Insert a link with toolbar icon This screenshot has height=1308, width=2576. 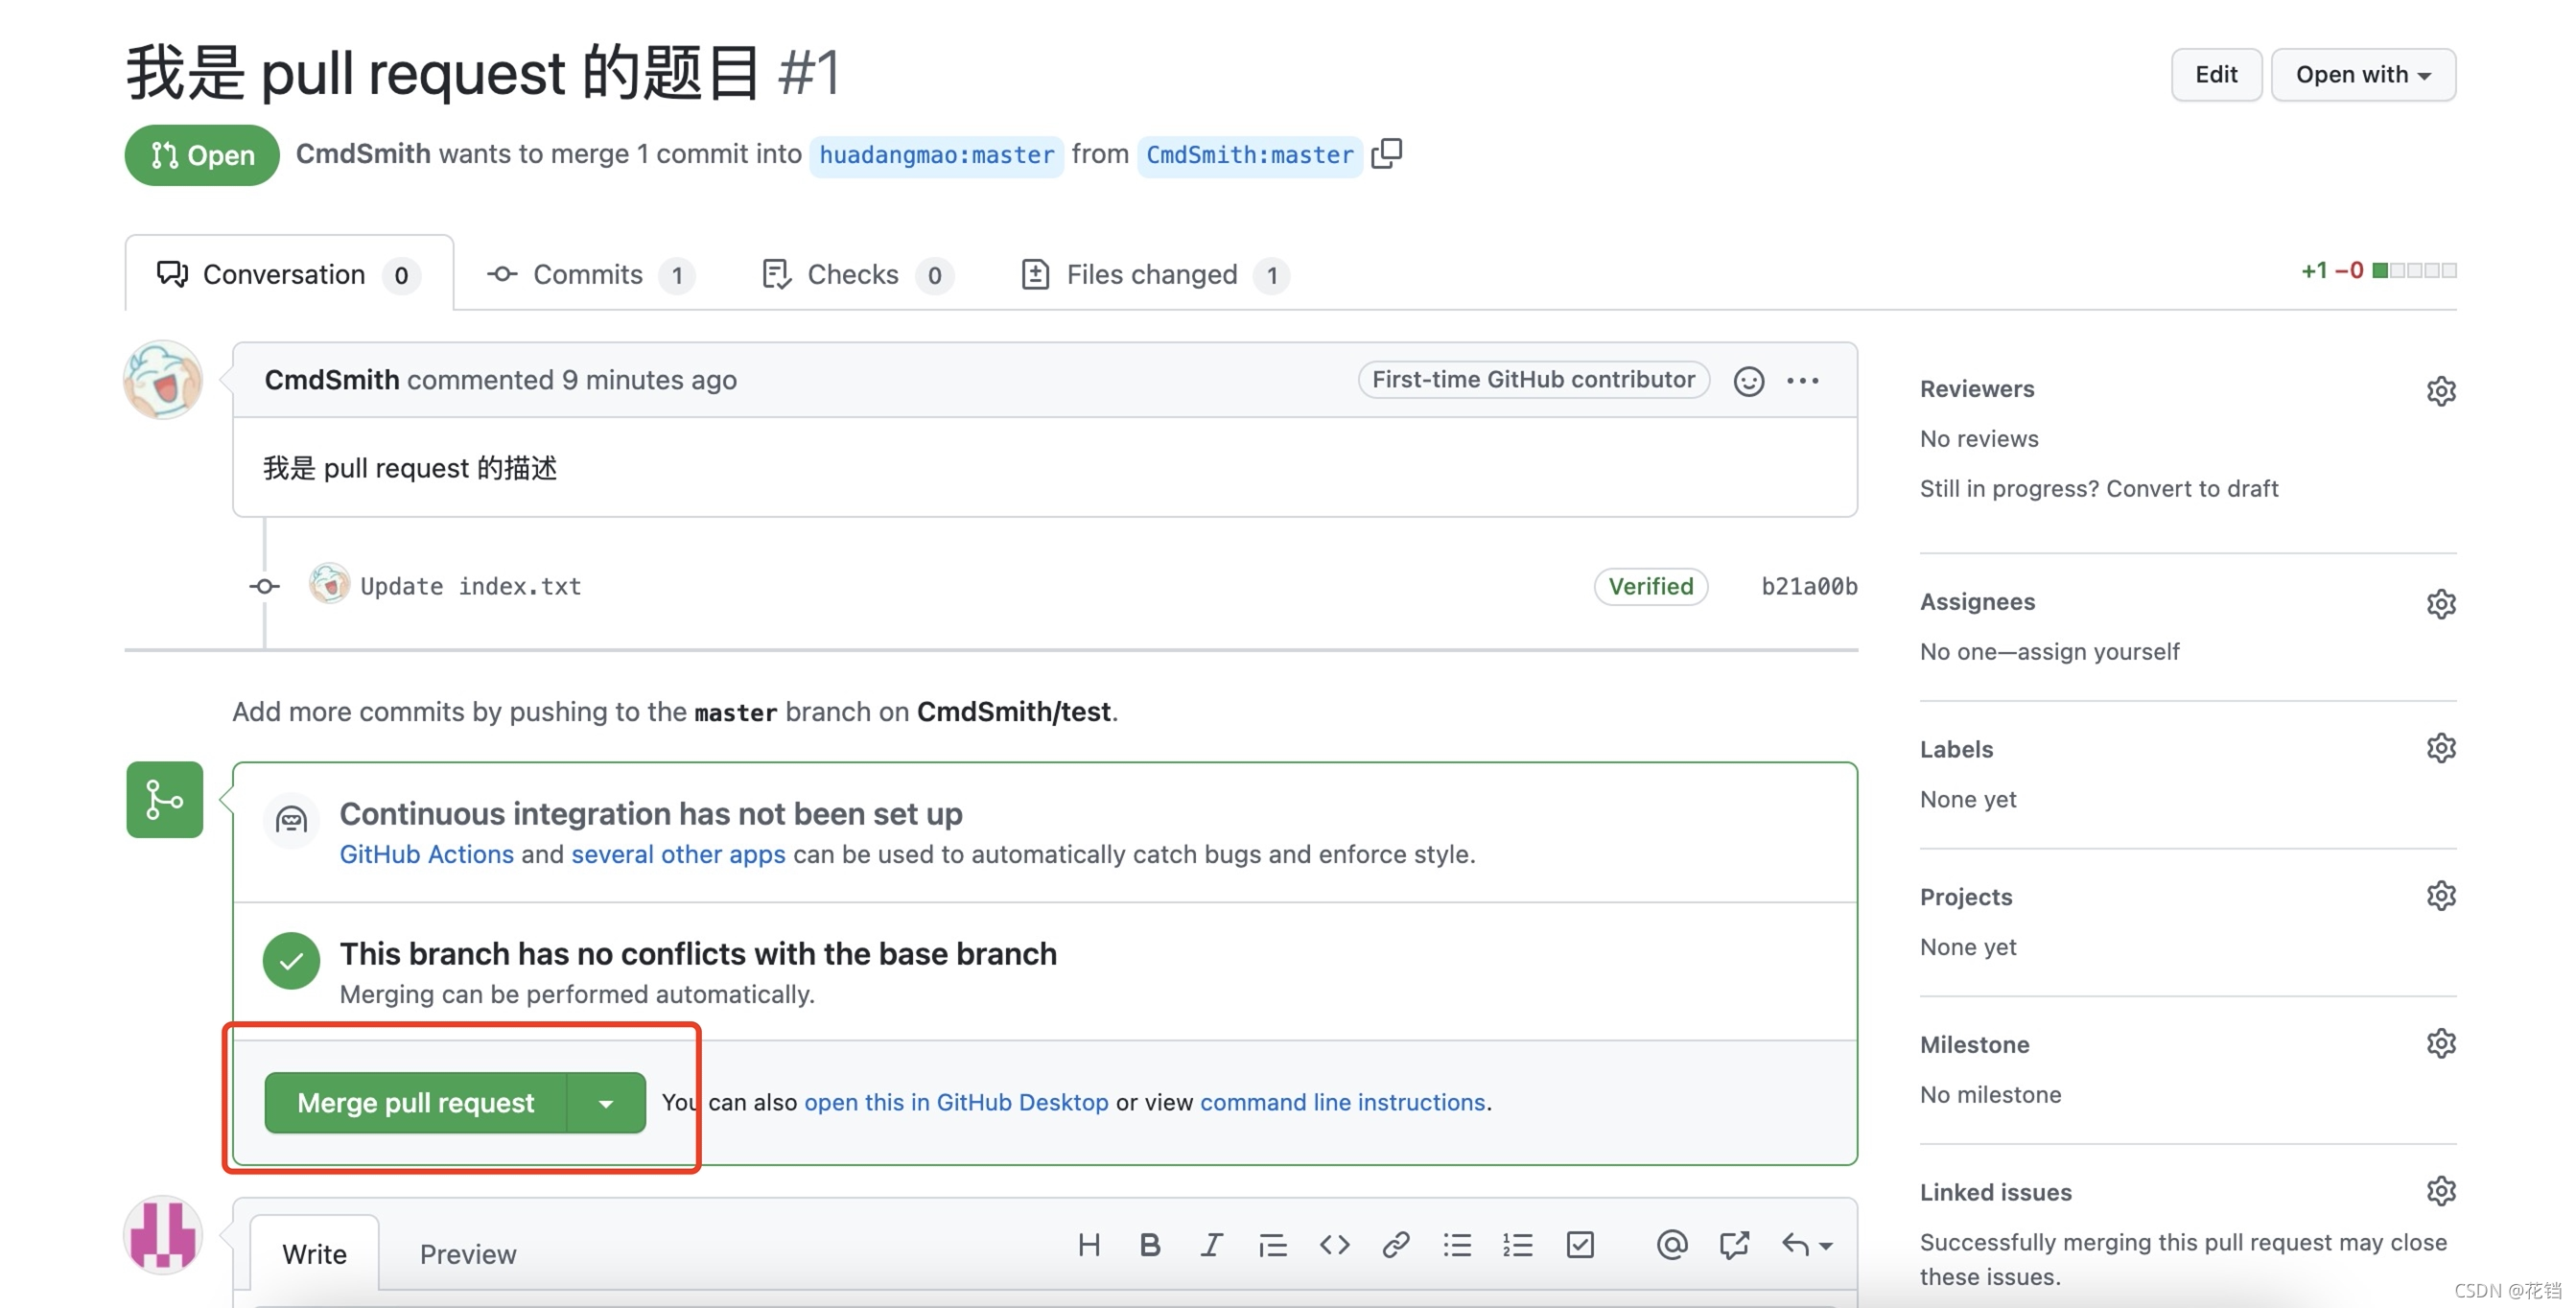[1395, 1245]
